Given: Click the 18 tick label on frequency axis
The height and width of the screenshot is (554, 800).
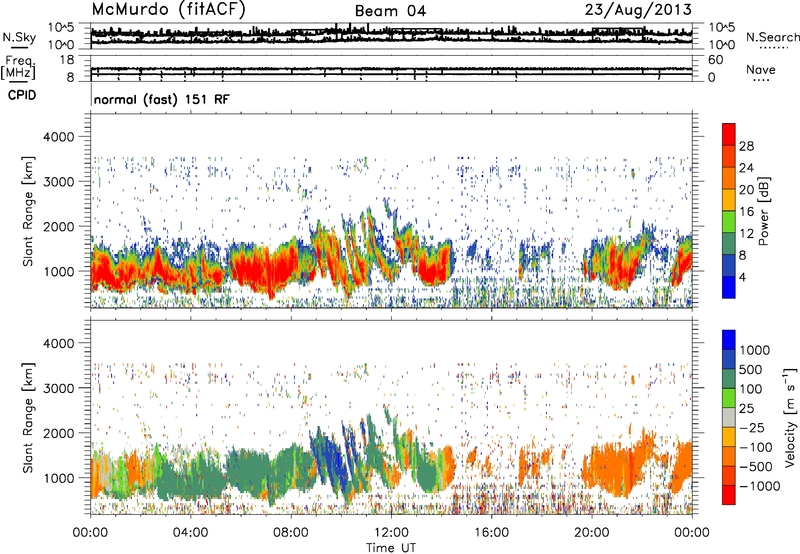Looking at the screenshot, I should click(x=67, y=60).
